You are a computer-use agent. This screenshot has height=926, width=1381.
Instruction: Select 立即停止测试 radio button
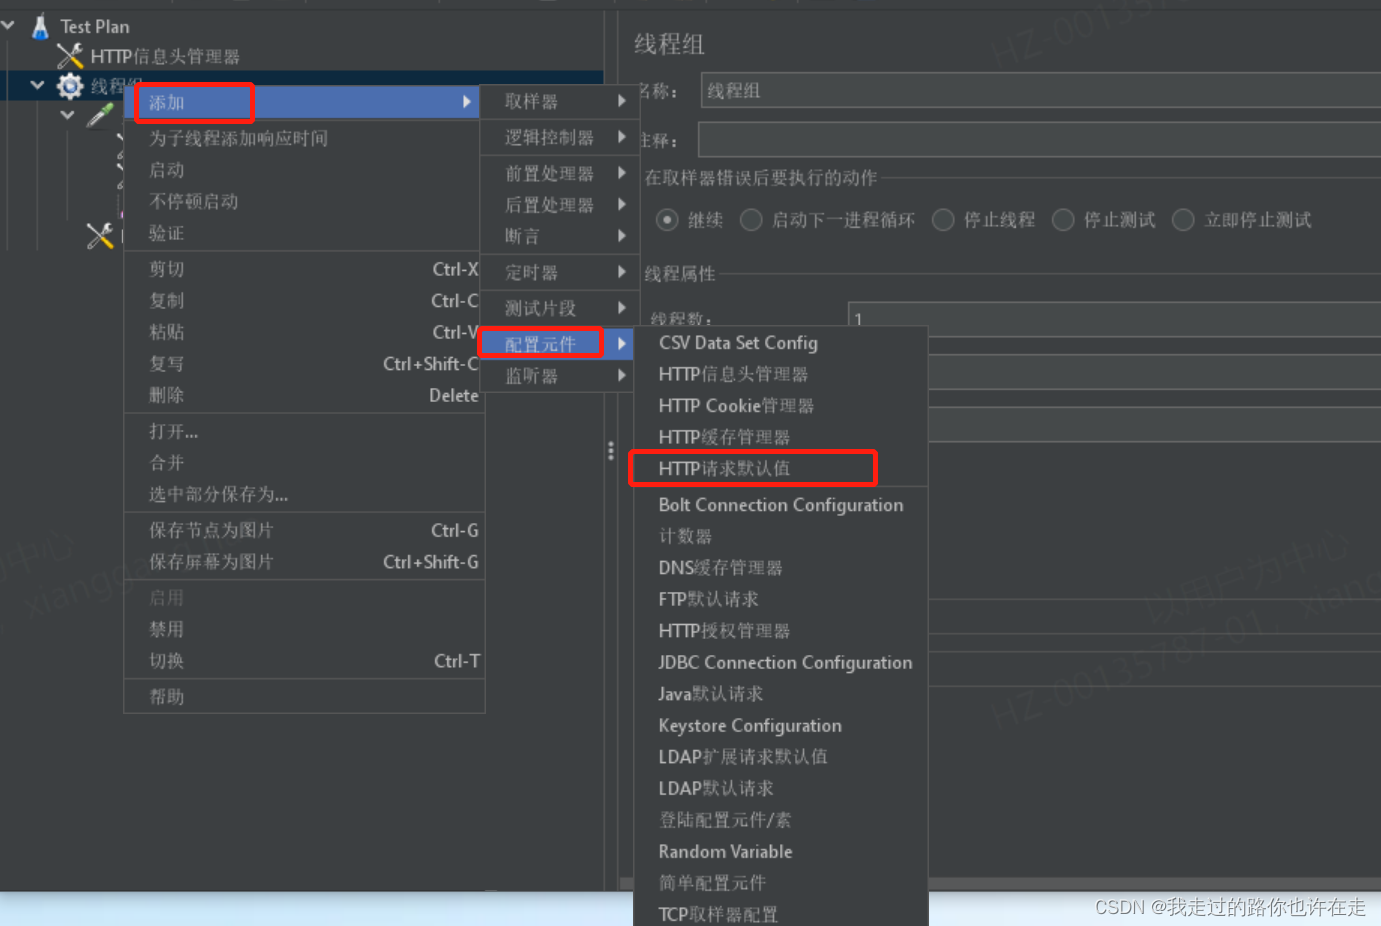1183,220
